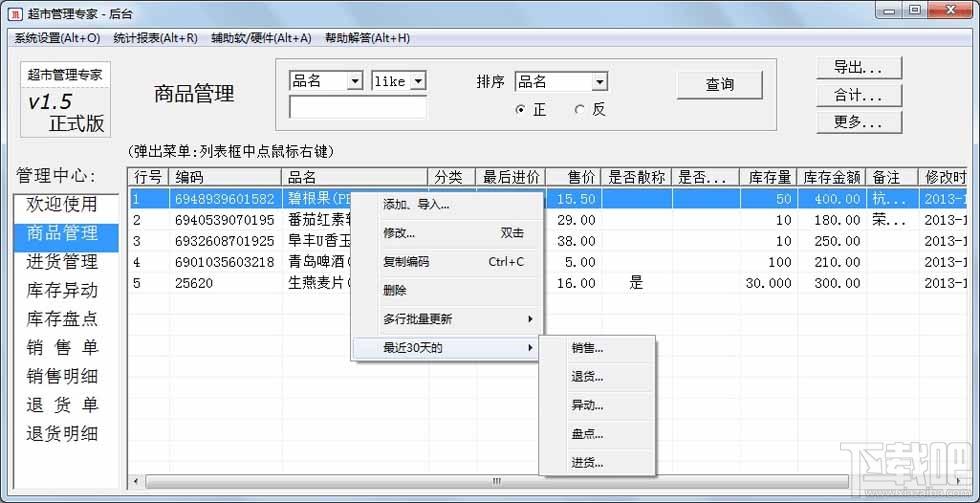Click the 行号 column header
Screen dimensions: 980x503
click(149, 177)
